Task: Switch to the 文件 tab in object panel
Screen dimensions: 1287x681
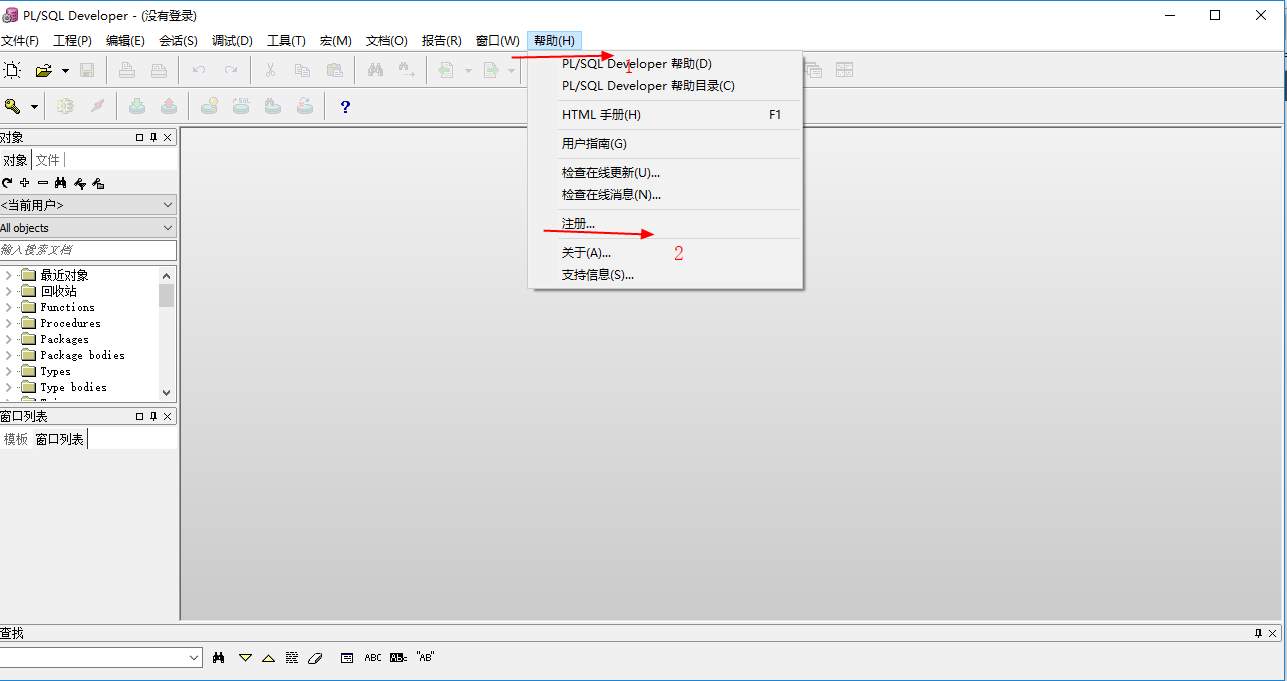Action: [x=47, y=160]
